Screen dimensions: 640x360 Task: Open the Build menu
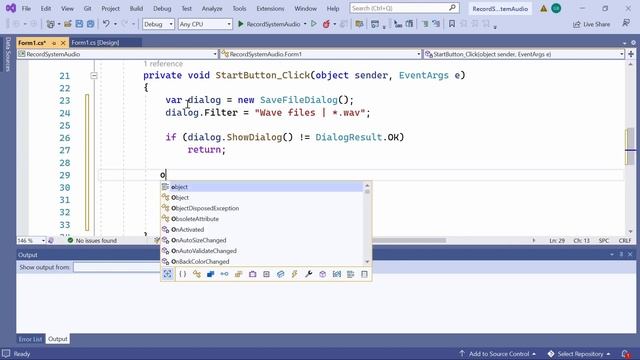pos(136,8)
